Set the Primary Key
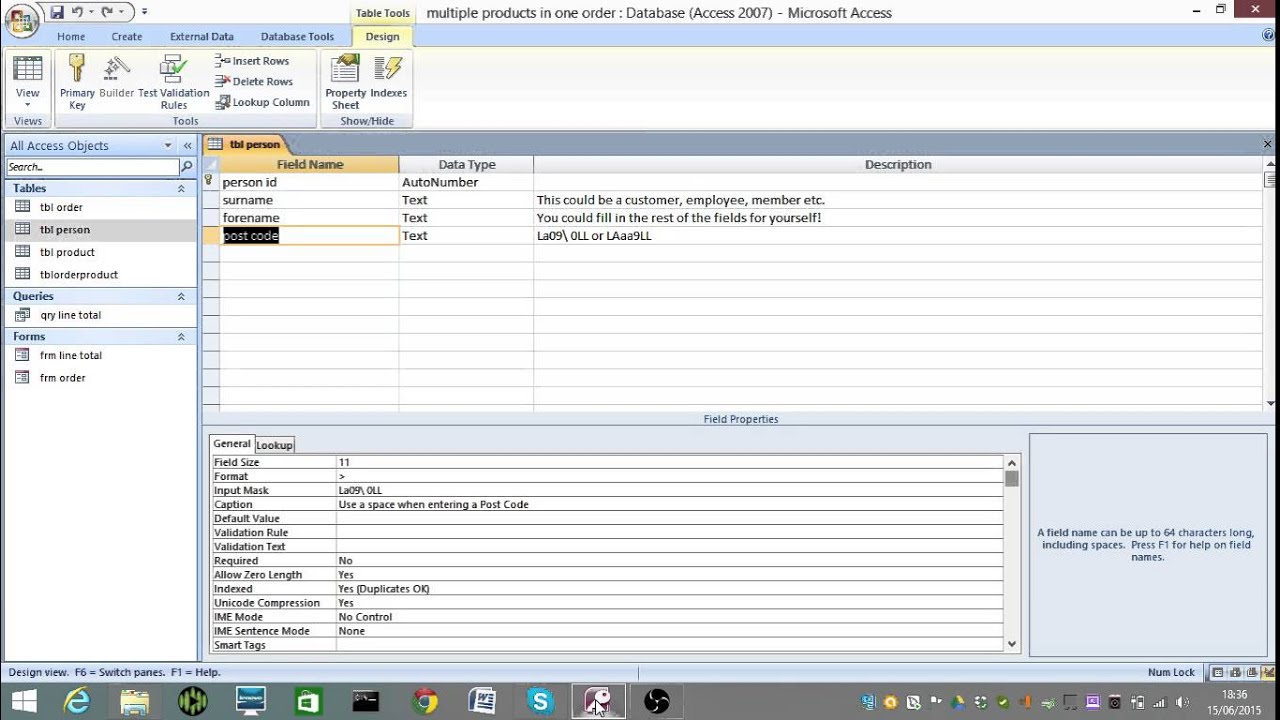 click(77, 83)
